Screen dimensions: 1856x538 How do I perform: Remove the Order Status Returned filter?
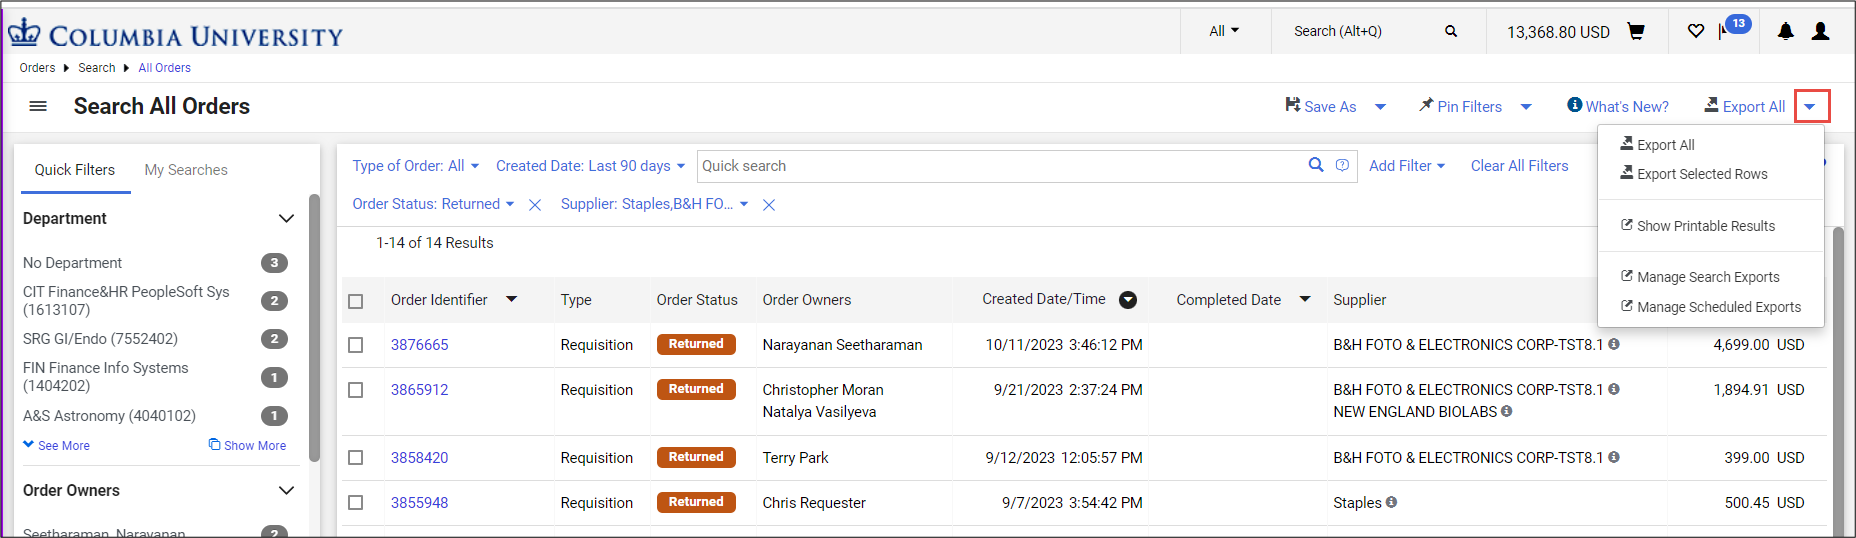(535, 205)
